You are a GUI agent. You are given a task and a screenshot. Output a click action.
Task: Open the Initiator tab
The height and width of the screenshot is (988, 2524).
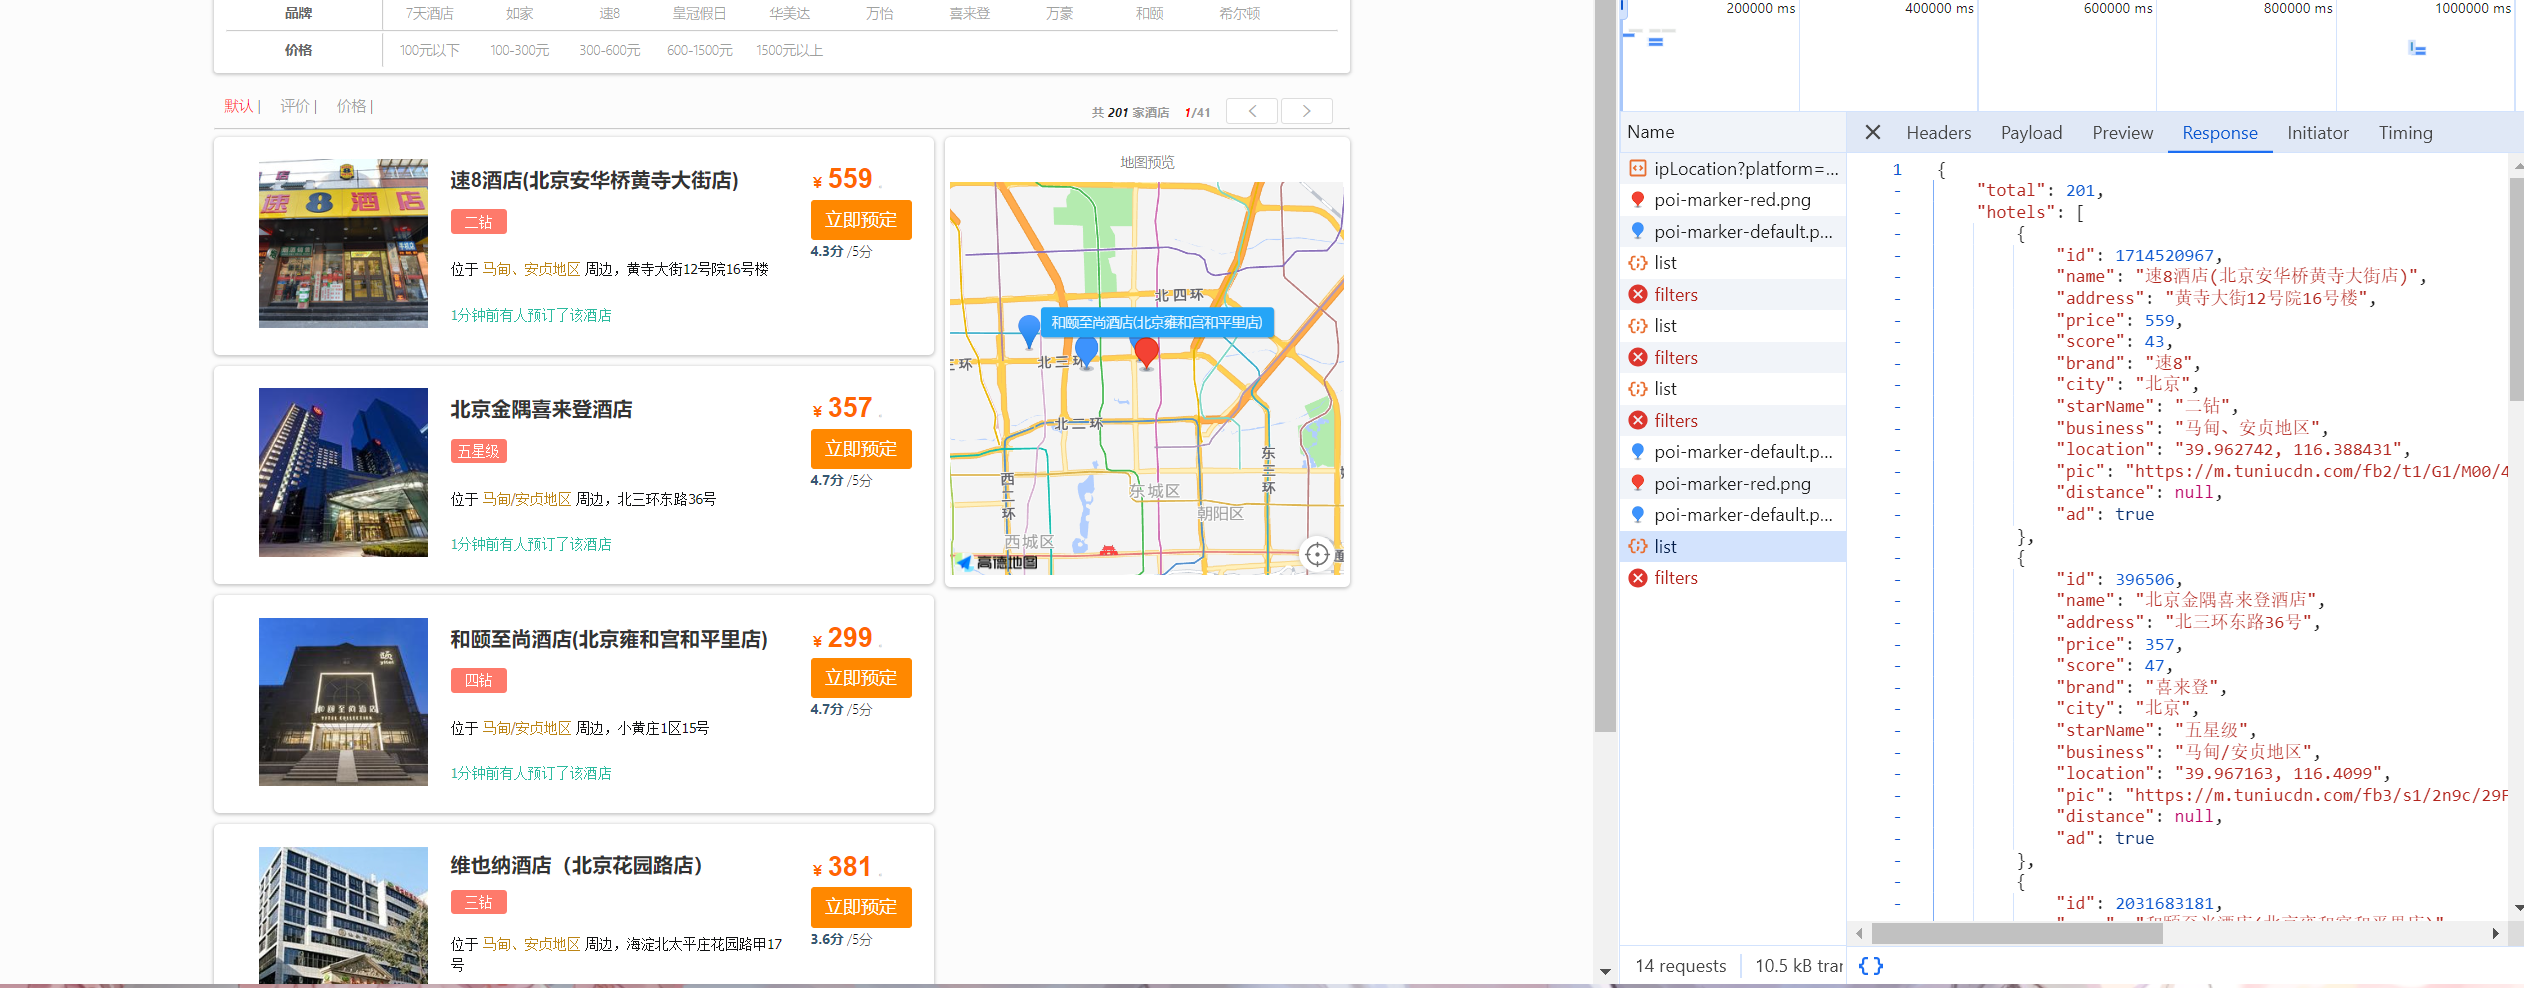coord(2317,133)
